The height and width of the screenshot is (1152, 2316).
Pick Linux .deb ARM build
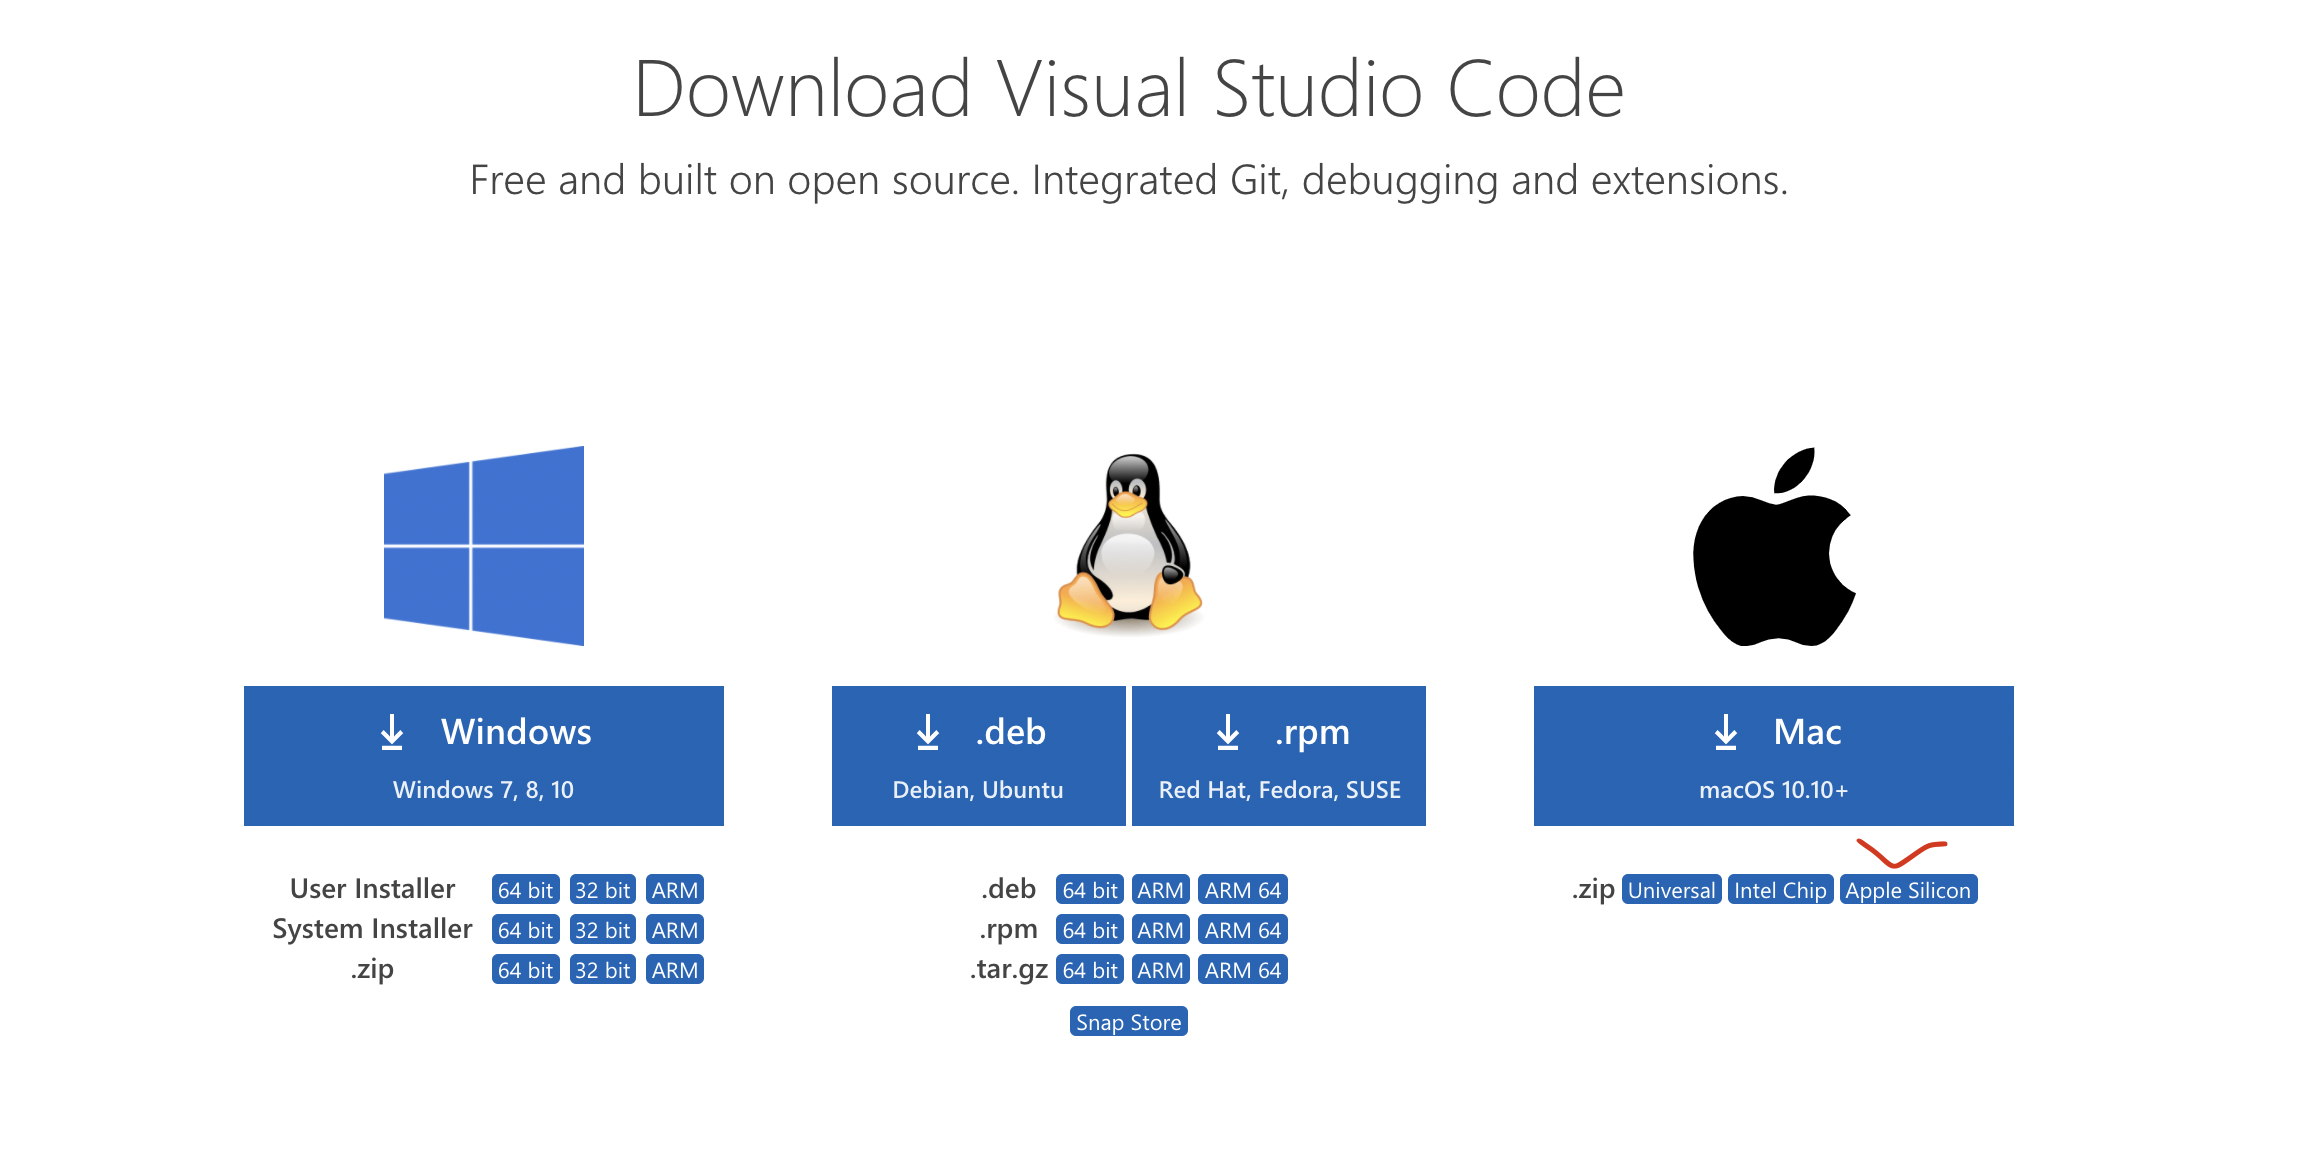(x=1161, y=890)
